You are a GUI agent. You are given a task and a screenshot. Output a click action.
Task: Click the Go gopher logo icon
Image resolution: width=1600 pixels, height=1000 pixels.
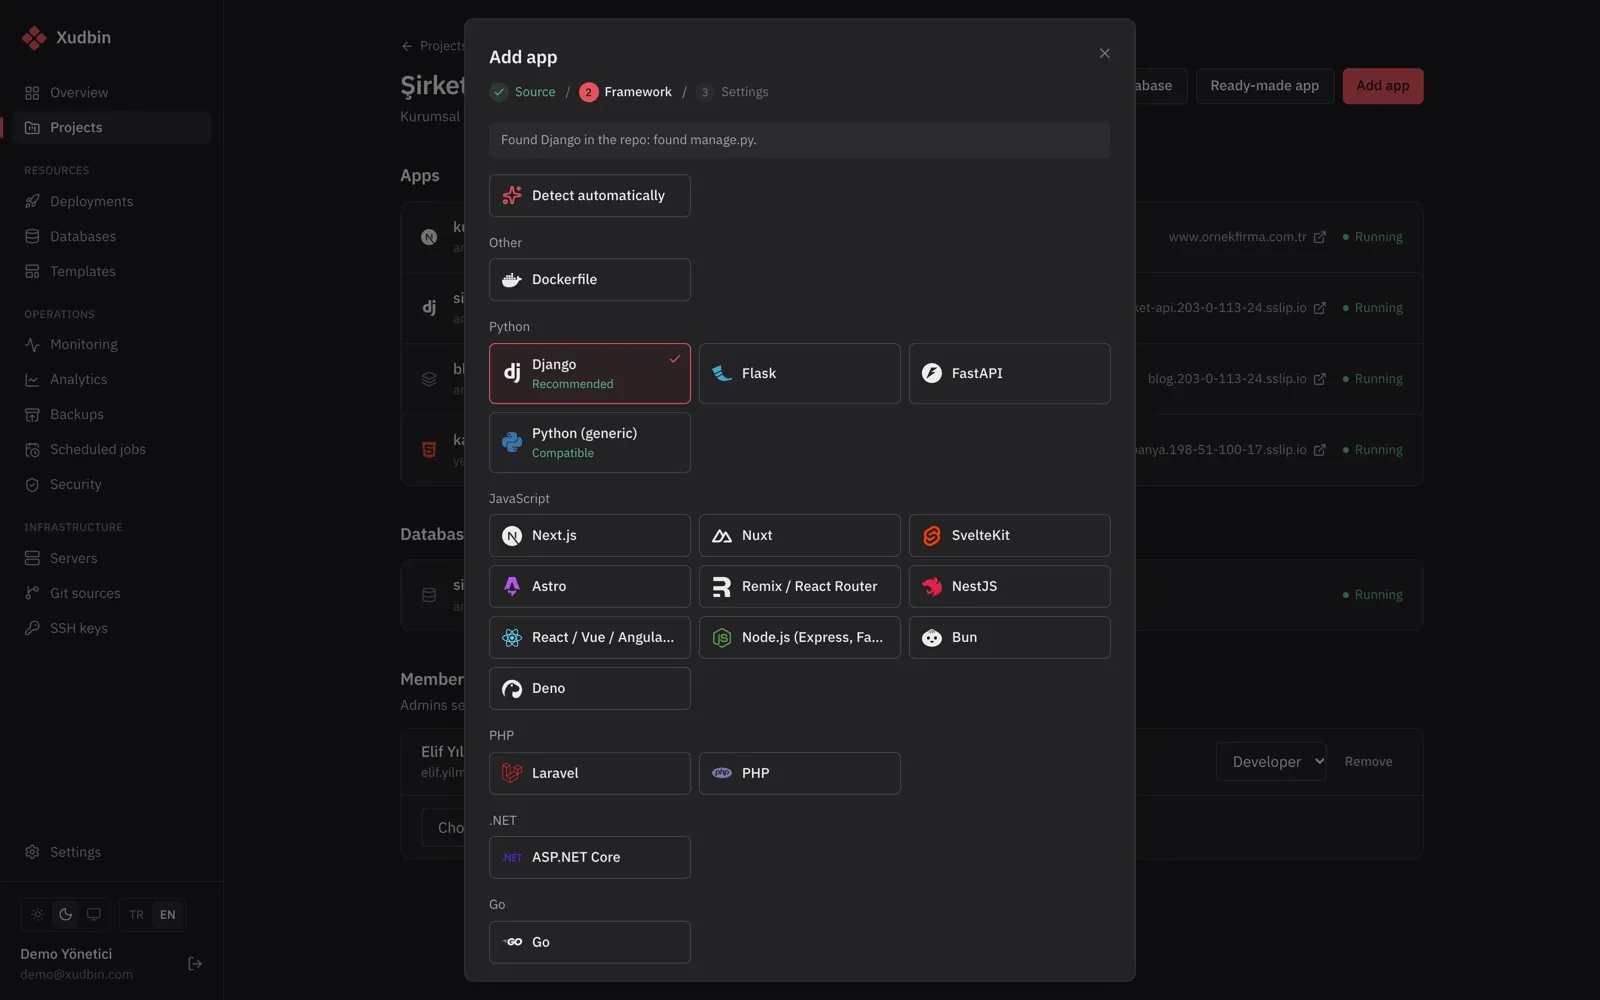click(x=512, y=942)
